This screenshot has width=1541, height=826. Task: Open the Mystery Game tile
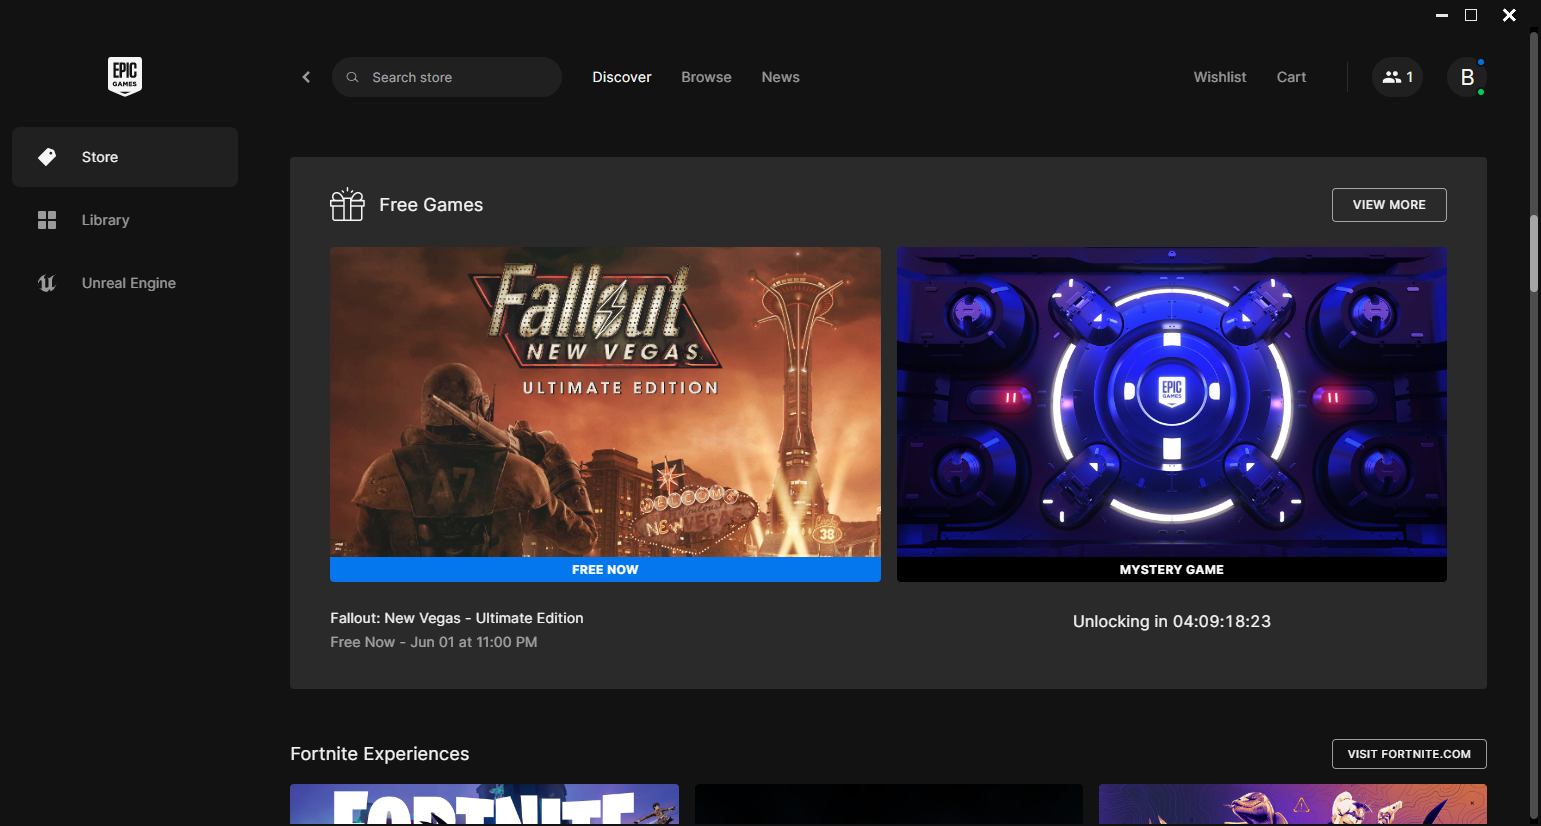(1171, 413)
